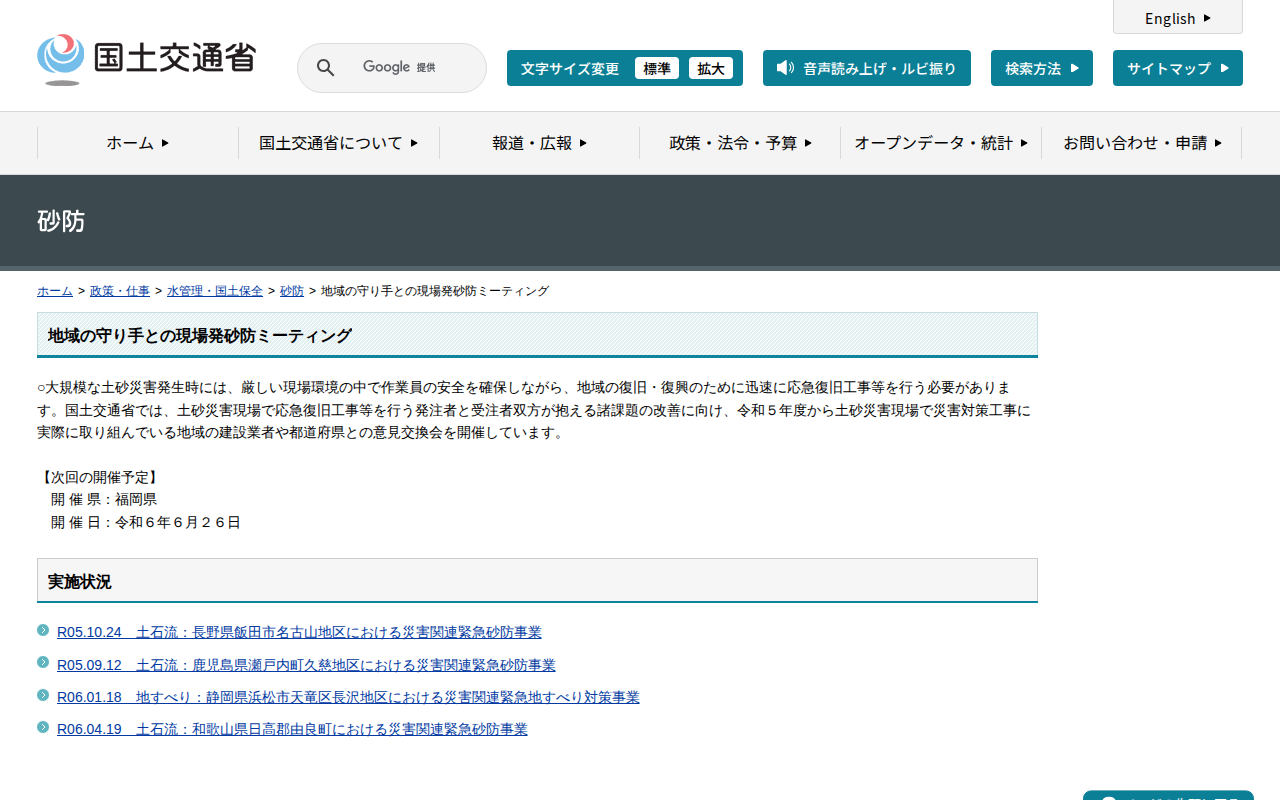This screenshot has height=800, width=1280.
Task: Expand the 国土交通省について menu
Action: tap(338, 143)
